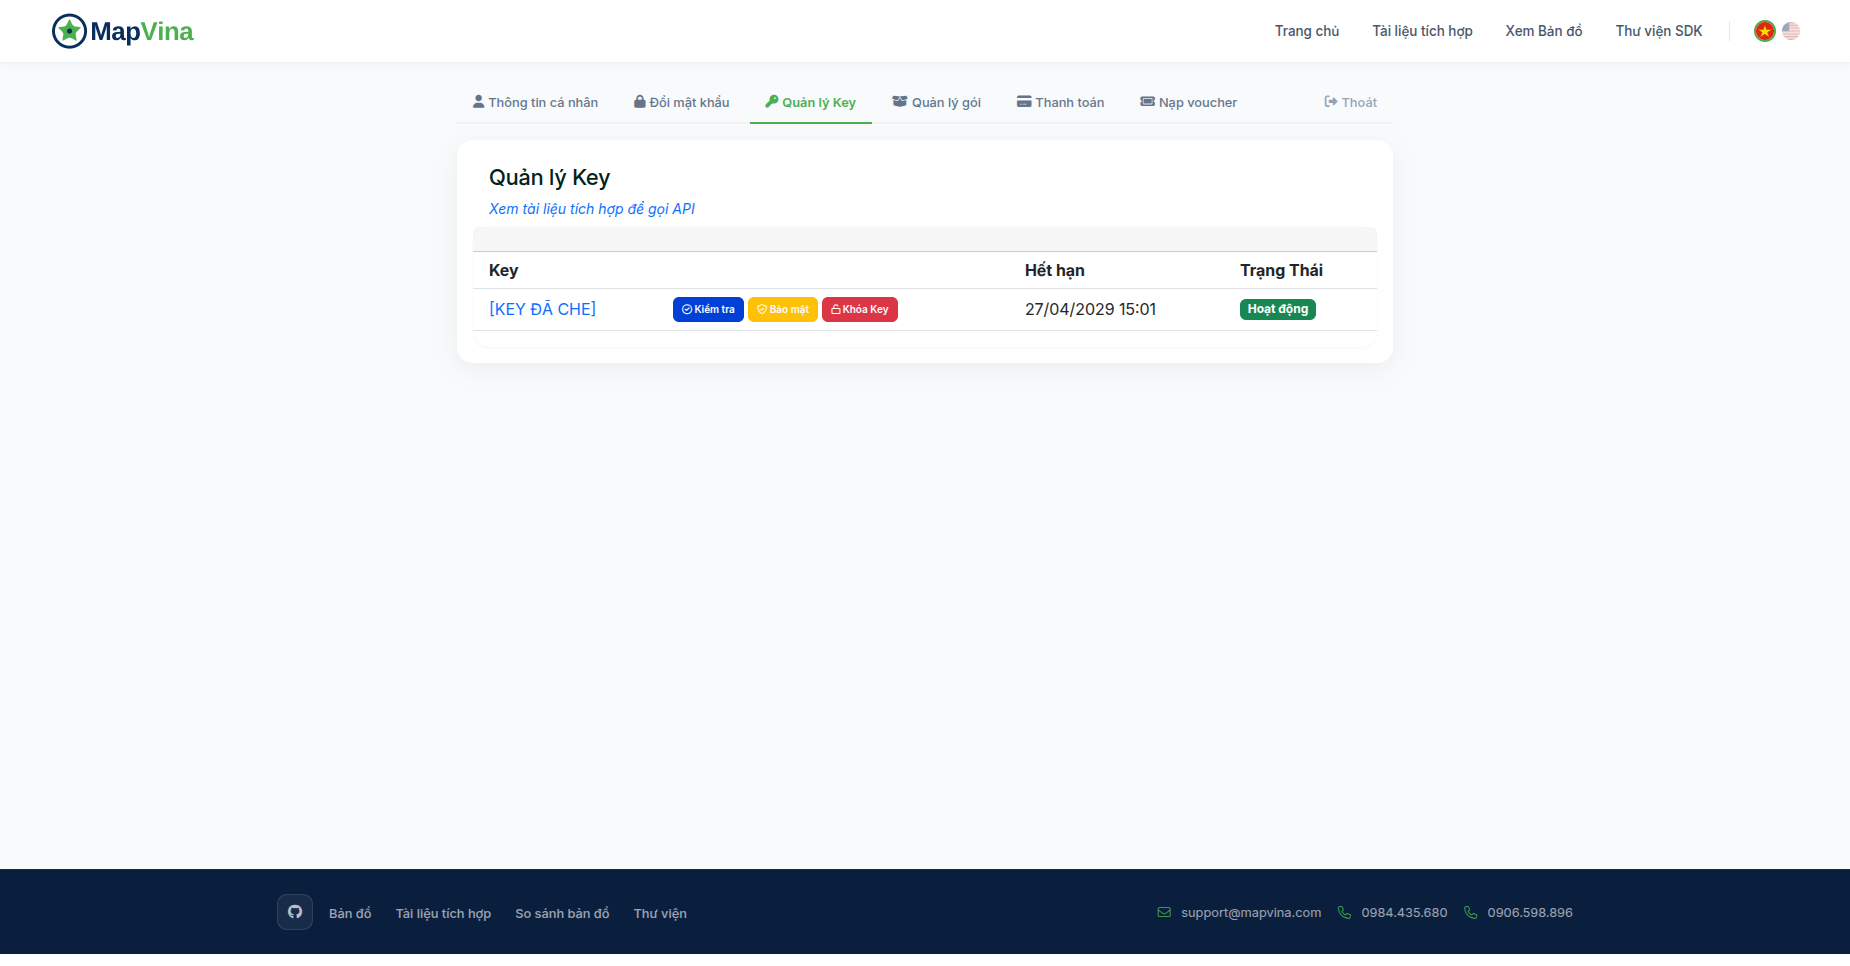
Task: Open Thư viện SDK in top navigation
Action: (1659, 31)
